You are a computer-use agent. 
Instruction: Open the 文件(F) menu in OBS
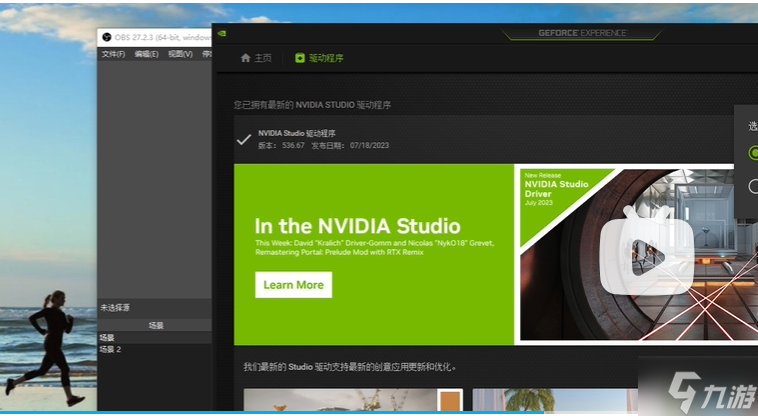tap(113, 54)
